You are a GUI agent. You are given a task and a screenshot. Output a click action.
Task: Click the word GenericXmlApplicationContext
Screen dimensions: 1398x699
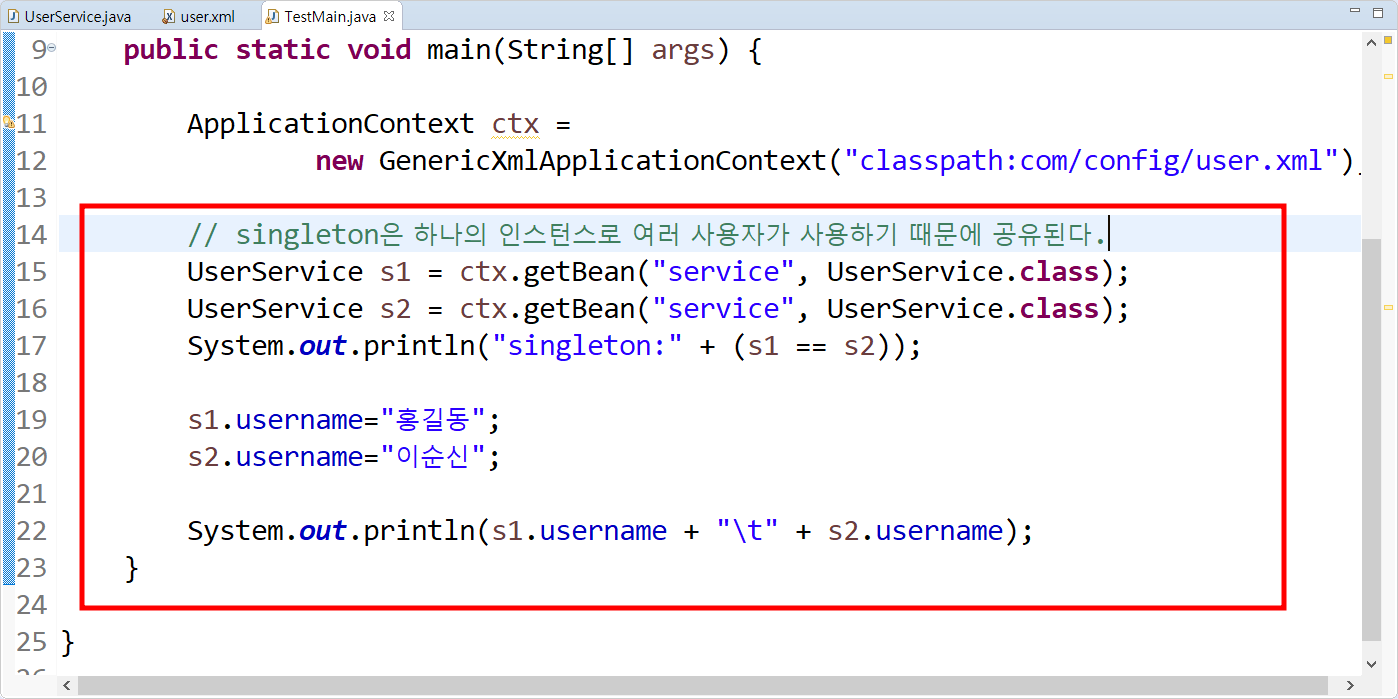coord(603,161)
